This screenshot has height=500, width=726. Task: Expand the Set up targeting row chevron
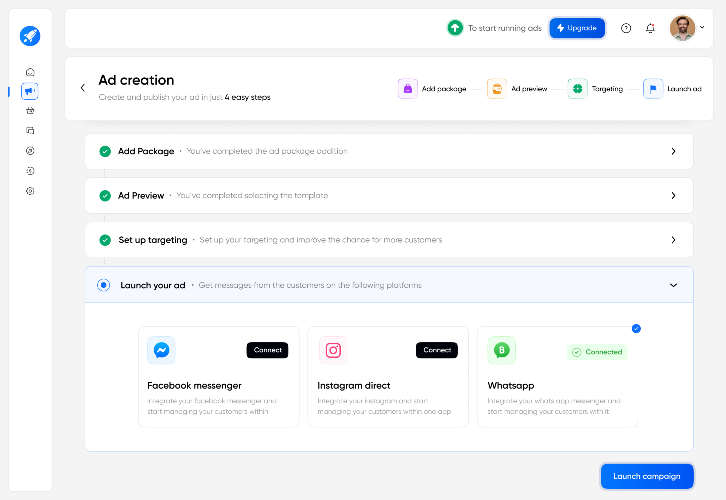[x=673, y=240]
